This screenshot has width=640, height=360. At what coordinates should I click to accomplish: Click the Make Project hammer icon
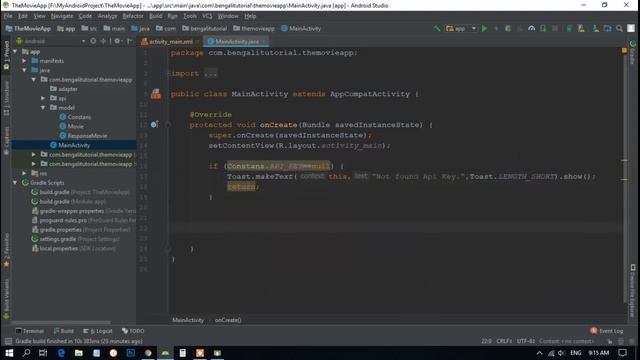[x=437, y=29]
